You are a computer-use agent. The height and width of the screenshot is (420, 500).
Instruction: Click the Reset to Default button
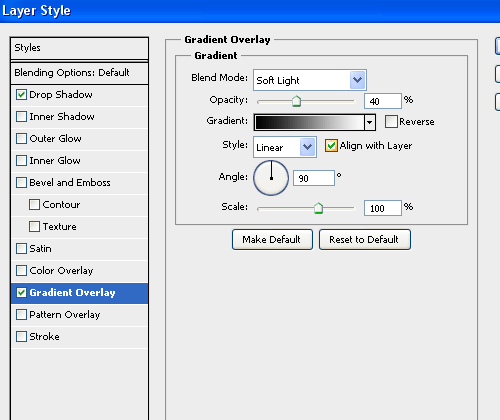click(x=365, y=239)
